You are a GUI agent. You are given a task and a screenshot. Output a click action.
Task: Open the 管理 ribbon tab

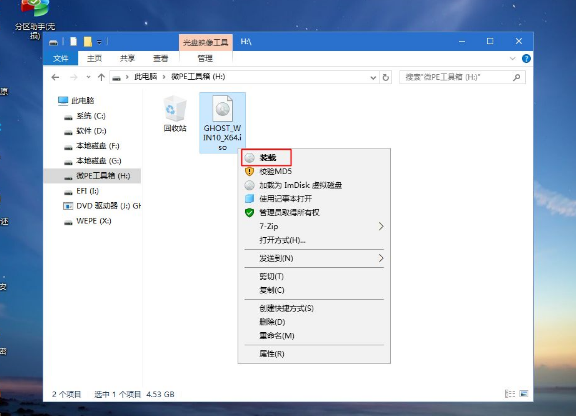(205, 58)
